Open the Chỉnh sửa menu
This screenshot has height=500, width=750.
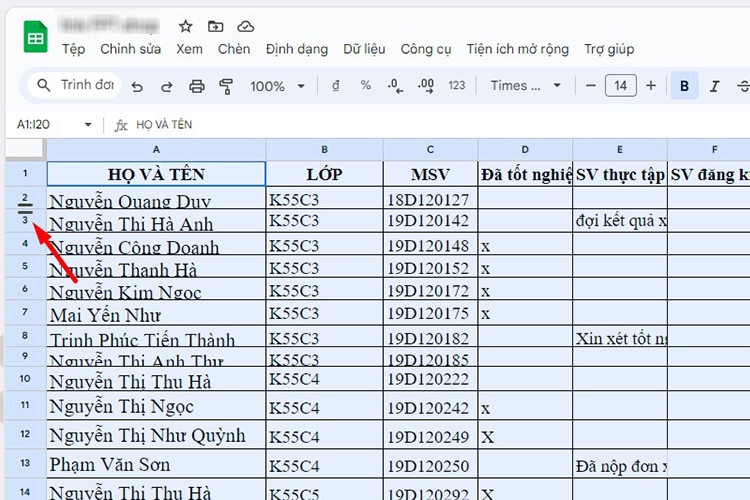131,49
